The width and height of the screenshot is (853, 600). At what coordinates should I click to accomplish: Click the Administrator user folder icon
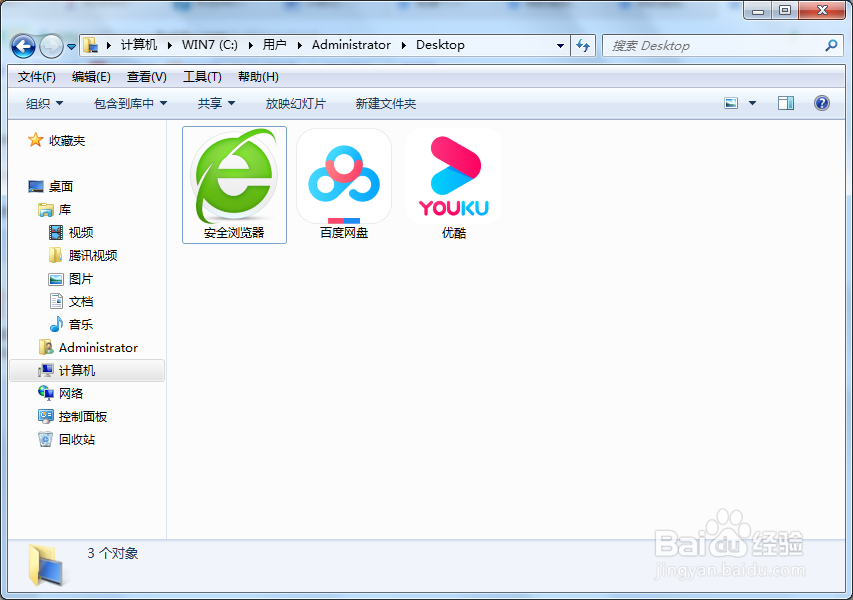46,347
